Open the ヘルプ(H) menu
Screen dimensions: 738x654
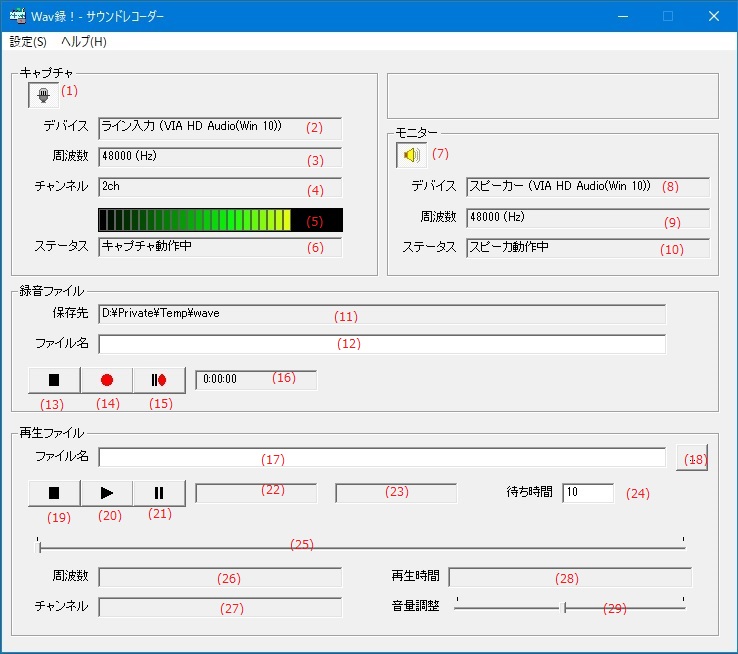(84, 42)
